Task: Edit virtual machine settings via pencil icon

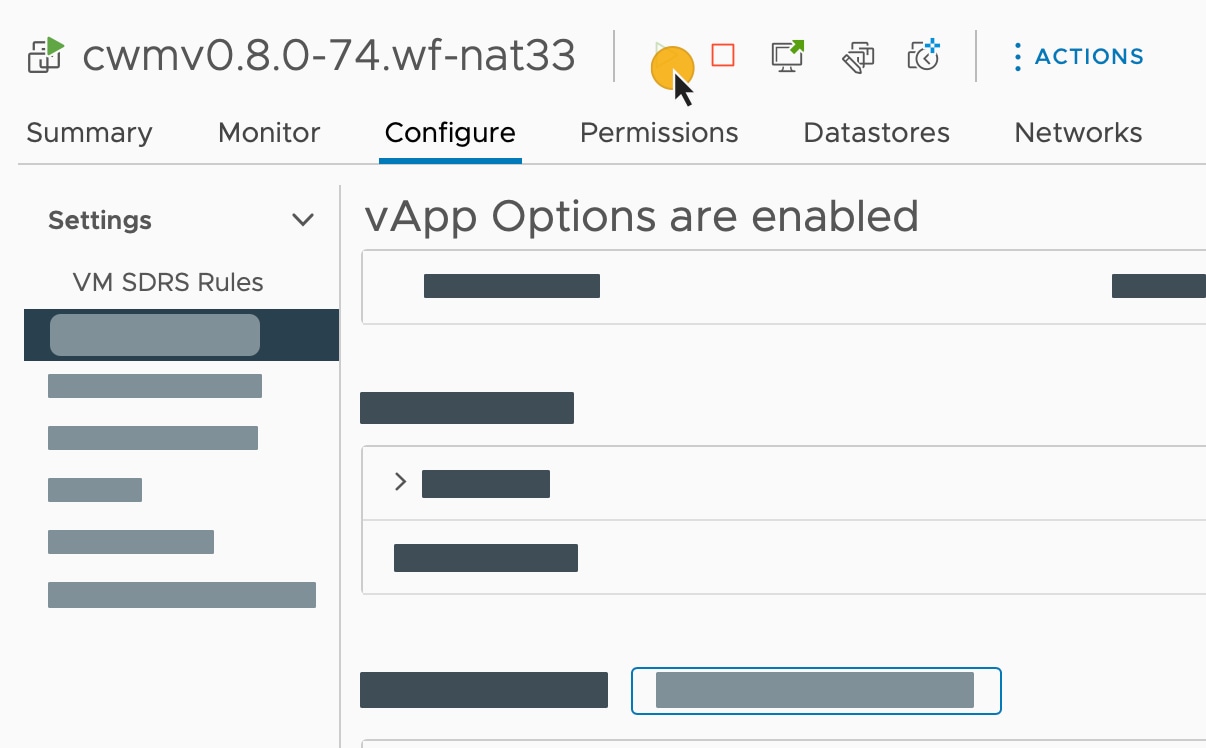Action: pos(856,56)
